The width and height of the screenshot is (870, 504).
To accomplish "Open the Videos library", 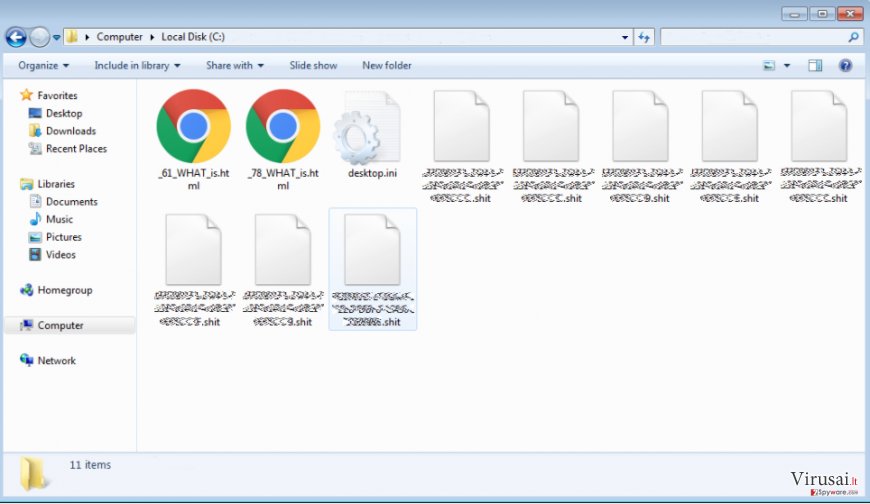I will coord(52,255).
